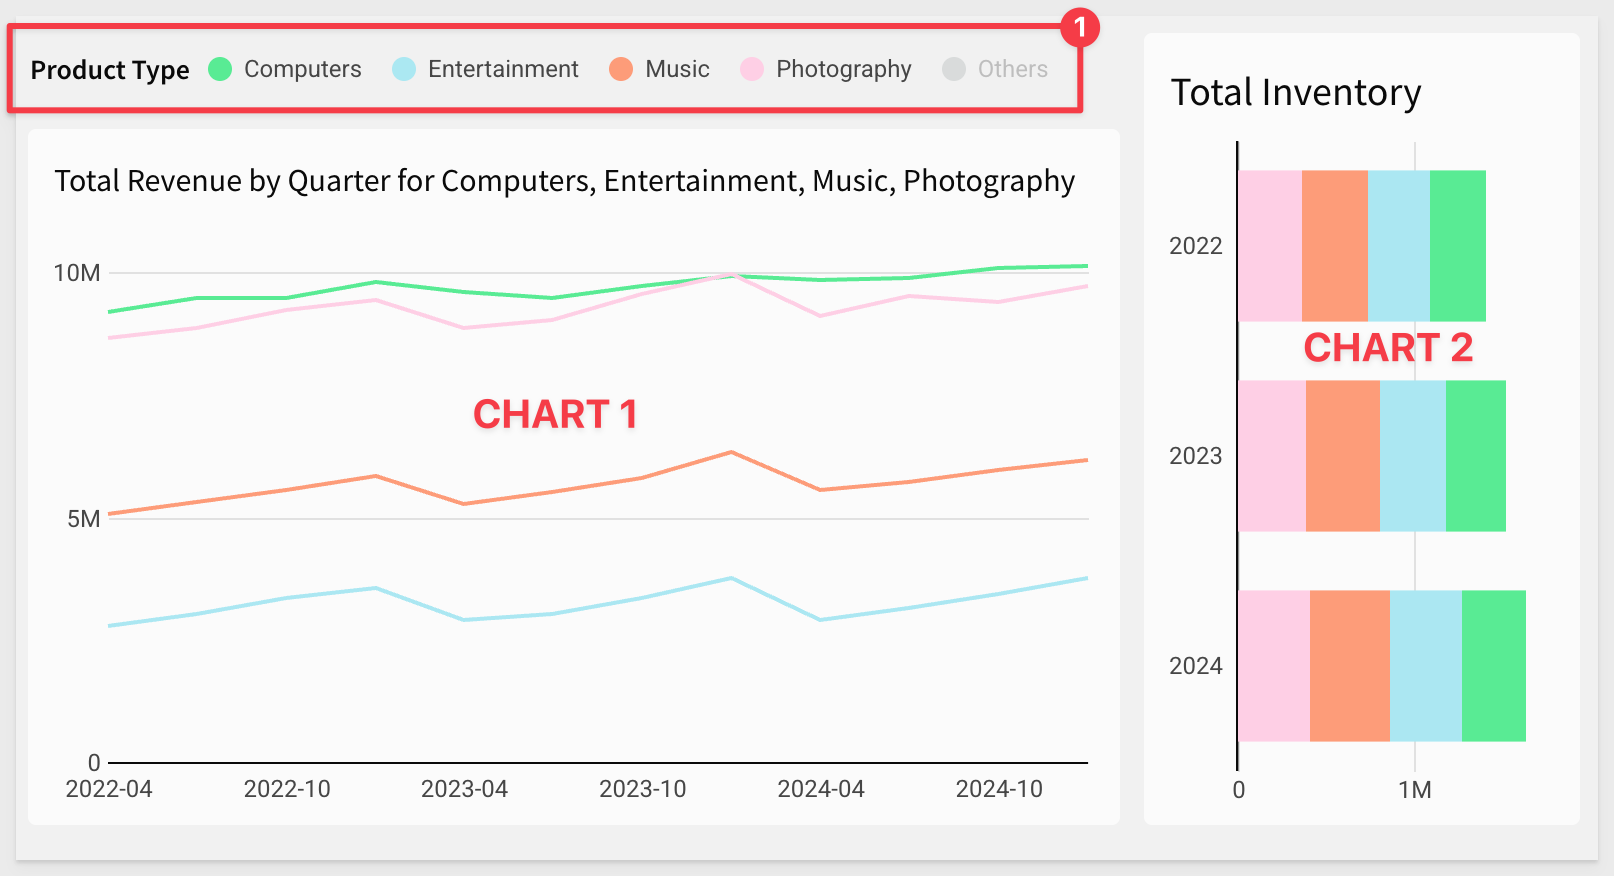The width and height of the screenshot is (1614, 876).
Task: Click the red number 1 callout badge
Action: [1080, 27]
